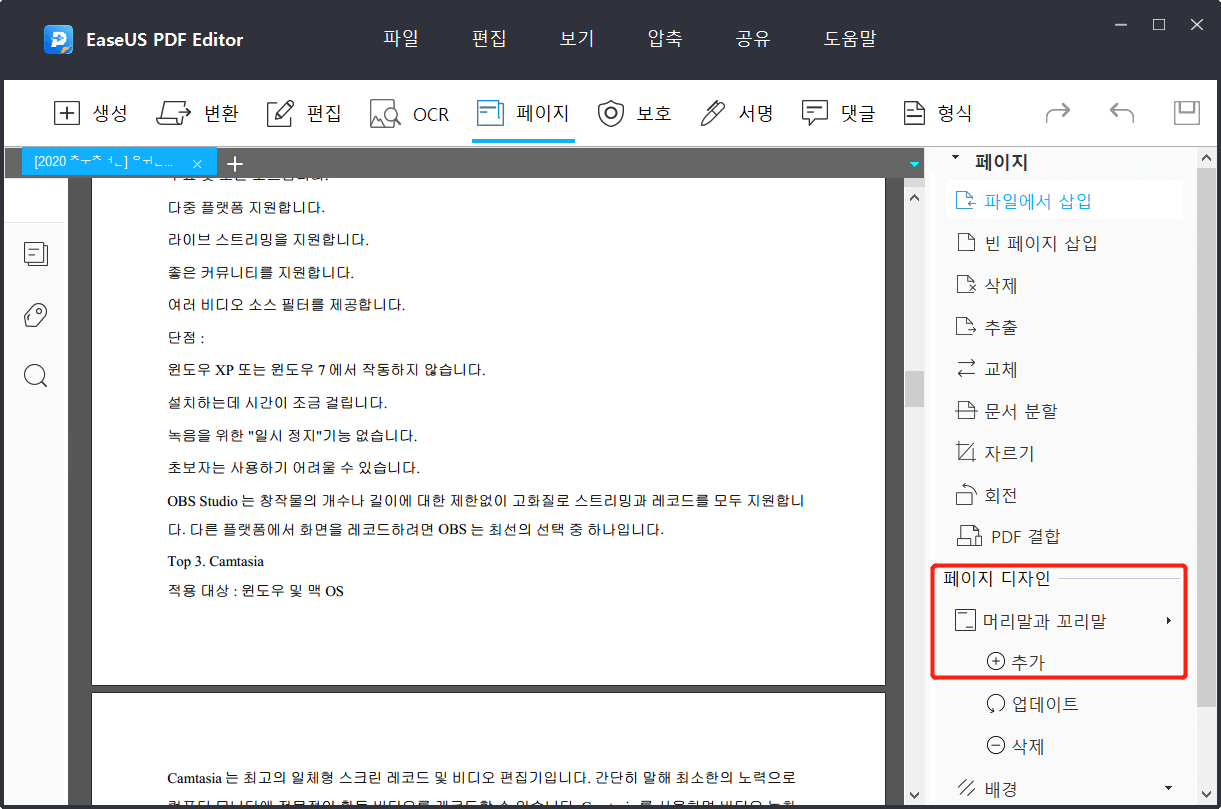Select the search icon in the sidebar
The image size is (1221, 809).
35,376
